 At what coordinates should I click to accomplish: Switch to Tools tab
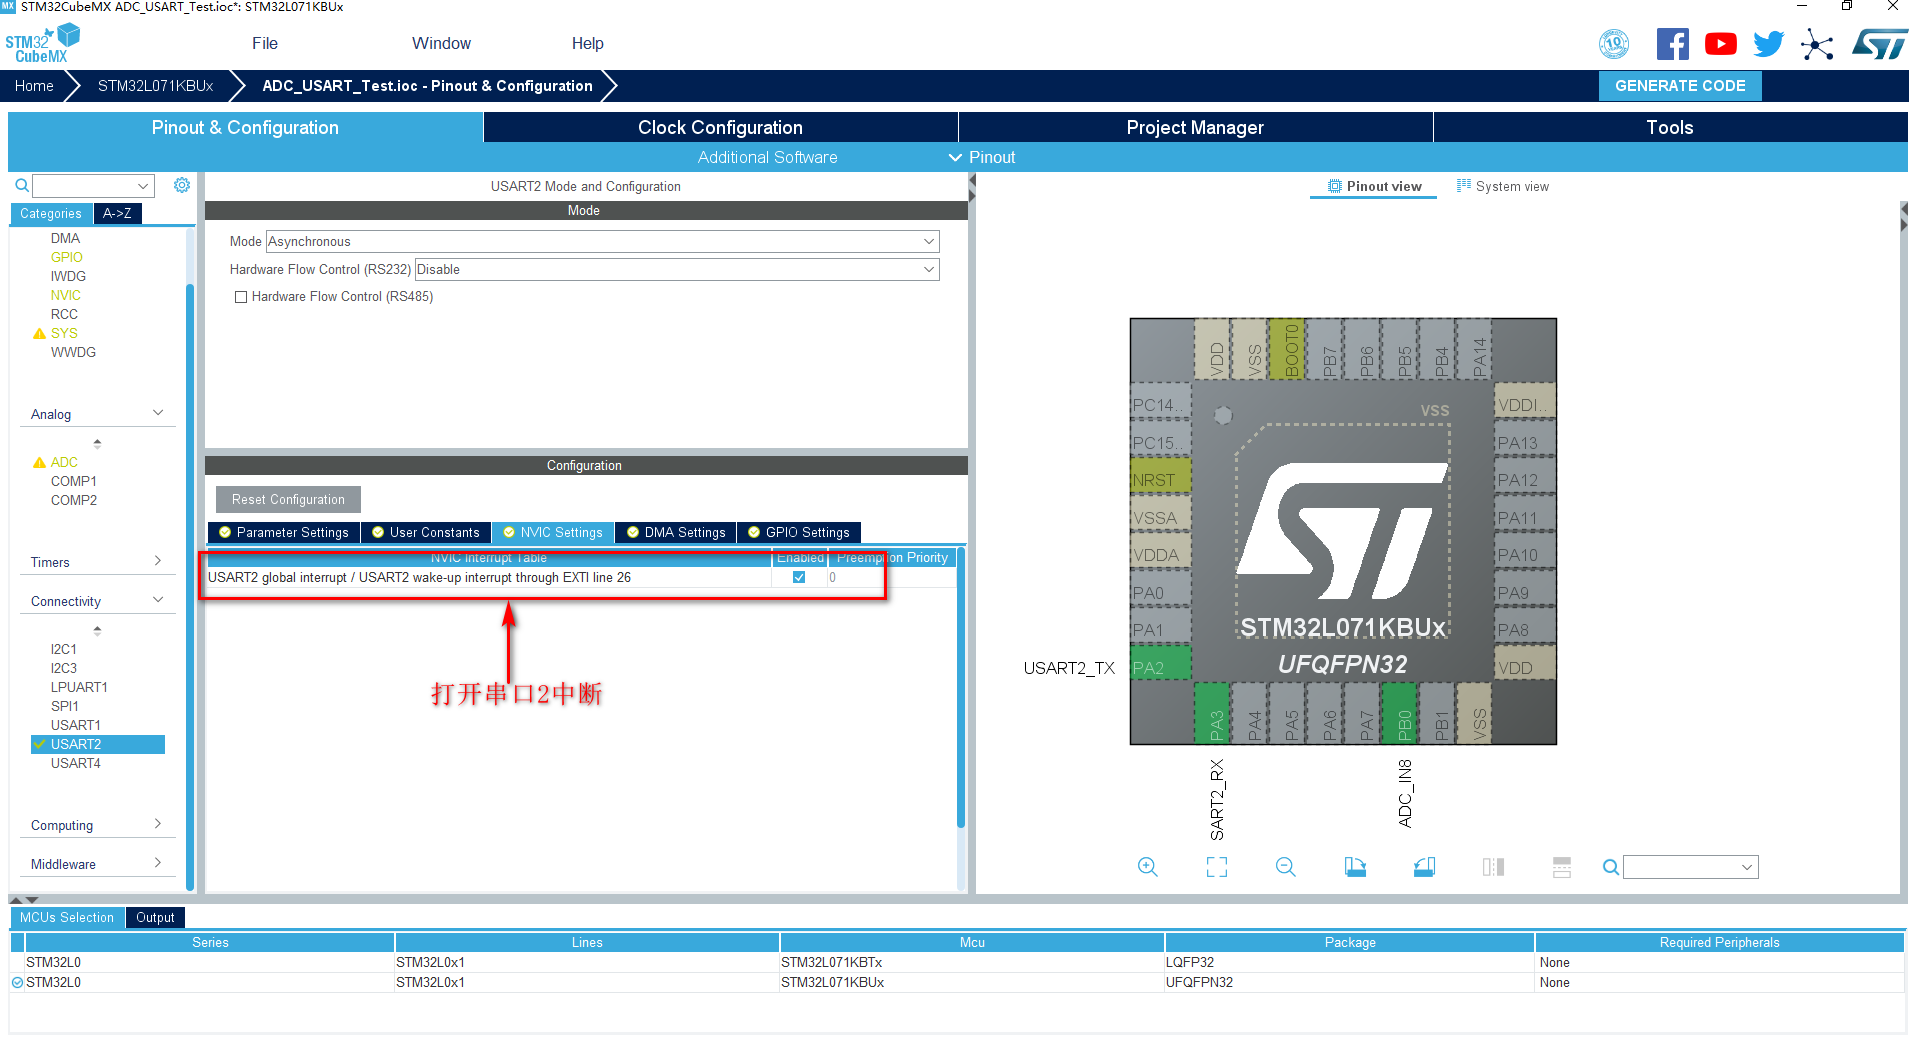coord(1670,127)
